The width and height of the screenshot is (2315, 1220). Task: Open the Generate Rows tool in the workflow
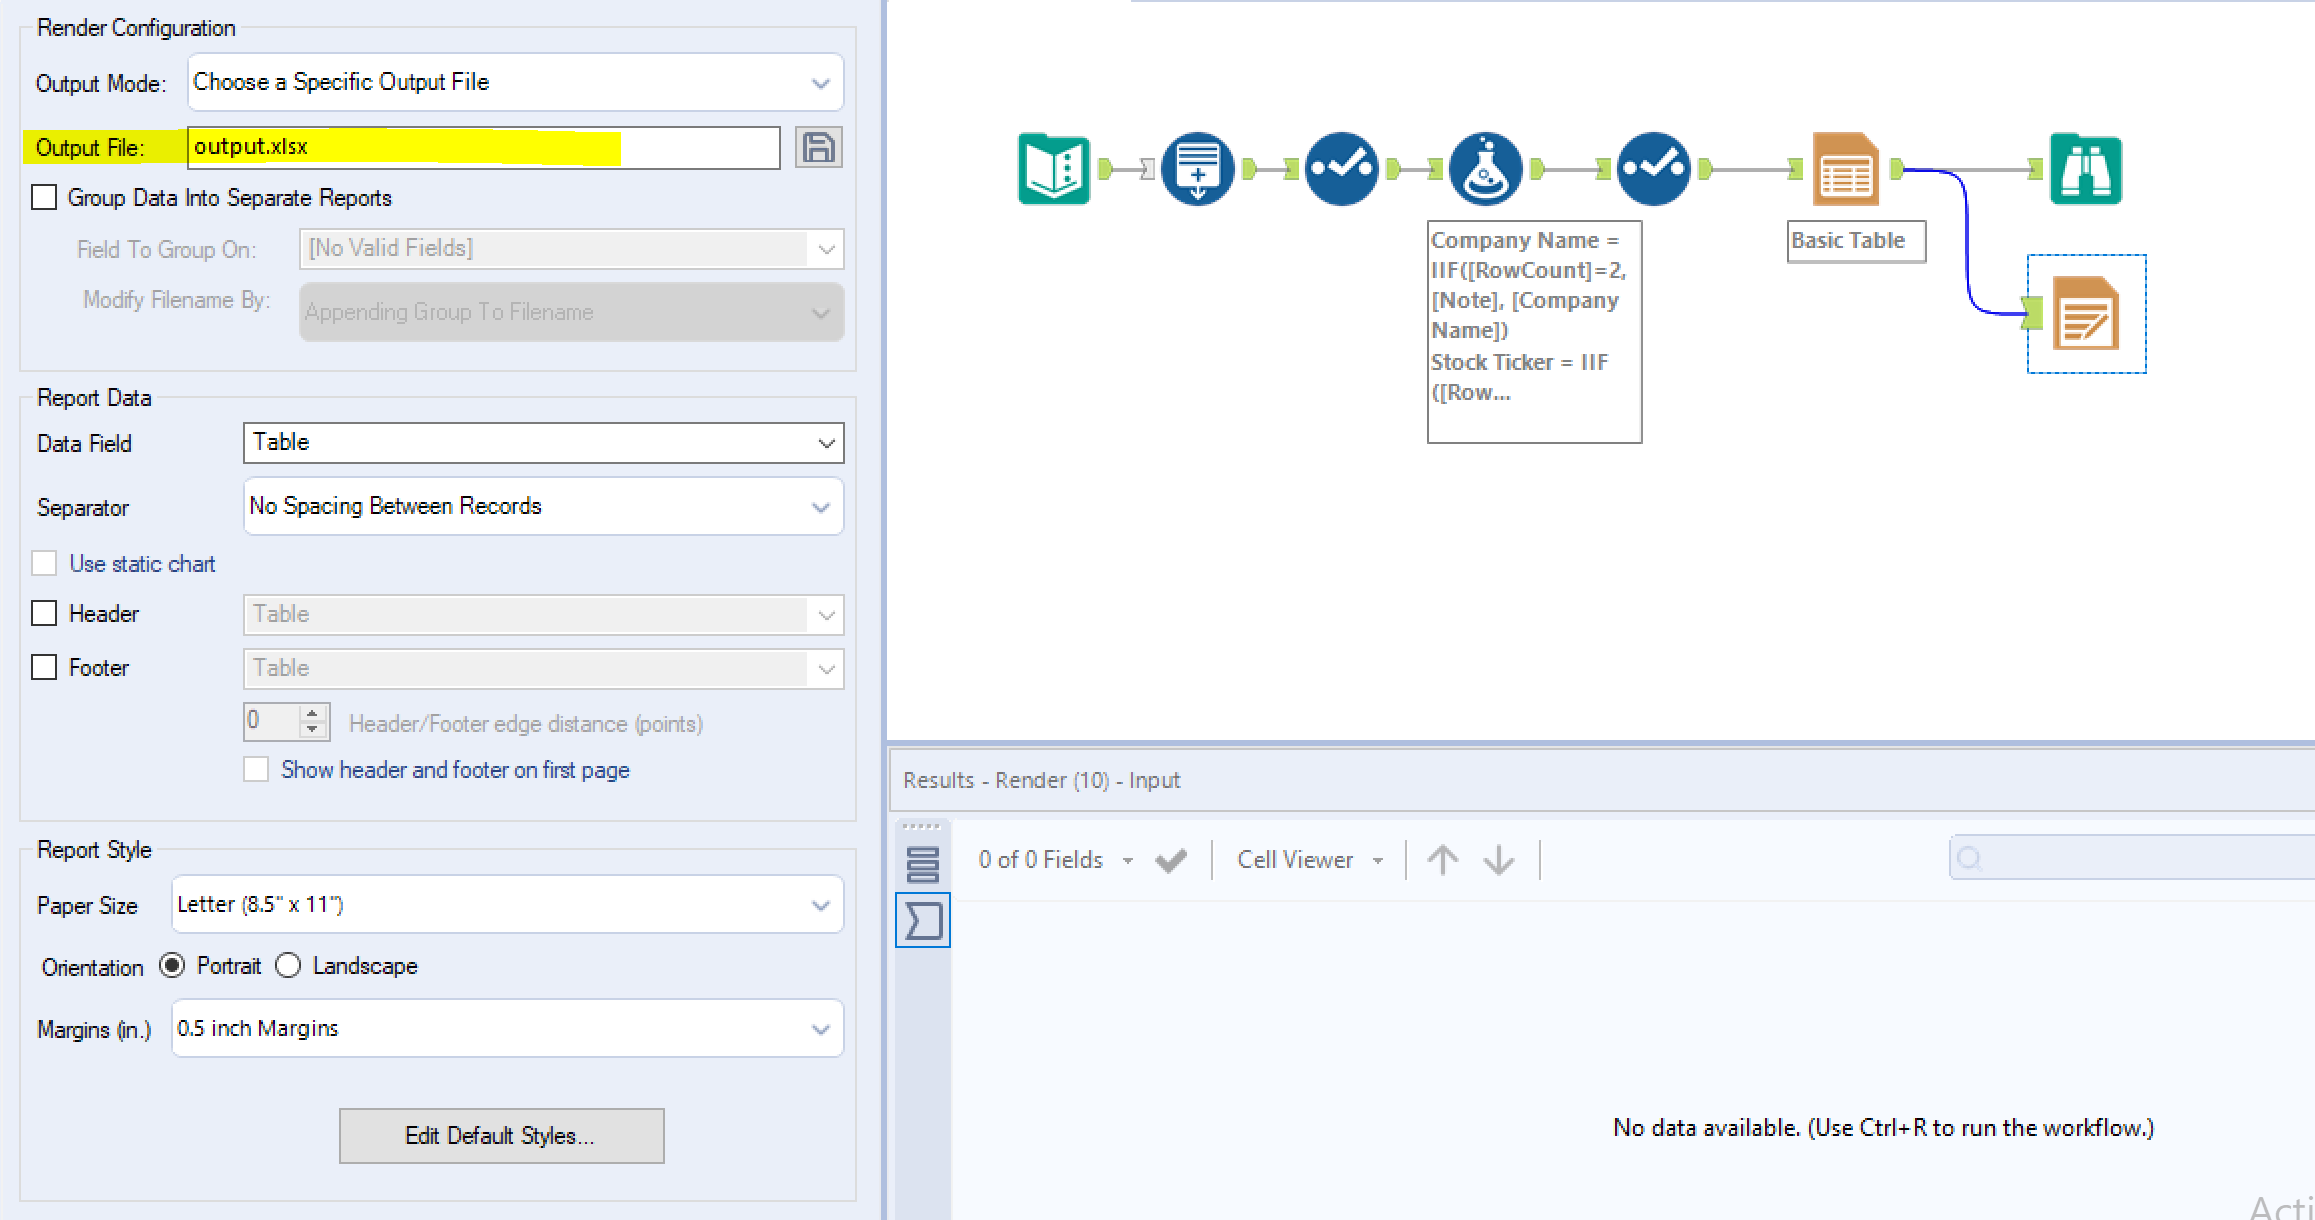tap(1197, 168)
